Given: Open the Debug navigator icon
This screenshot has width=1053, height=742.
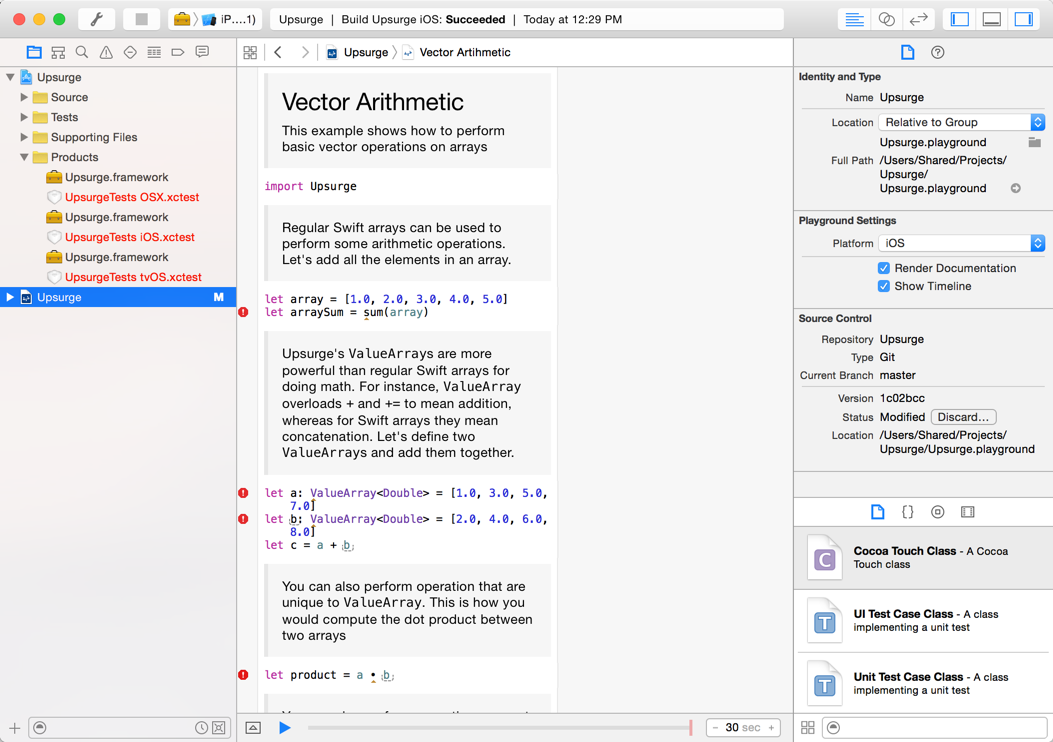Looking at the screenshot, I should pos(154,52).
